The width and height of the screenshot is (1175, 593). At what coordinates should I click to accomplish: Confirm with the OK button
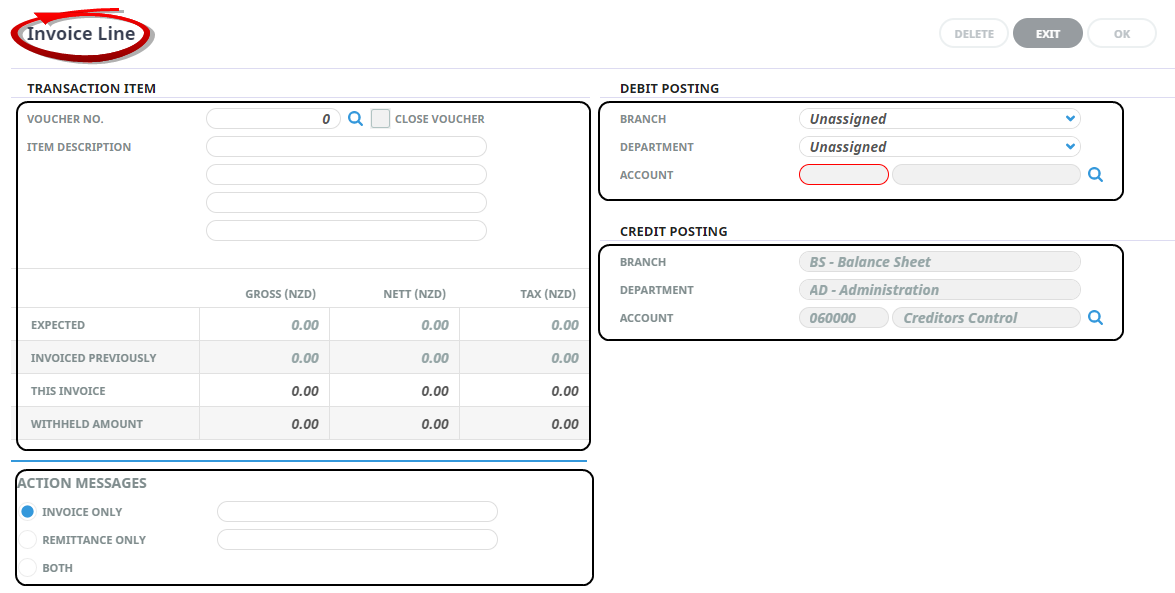1121,34
